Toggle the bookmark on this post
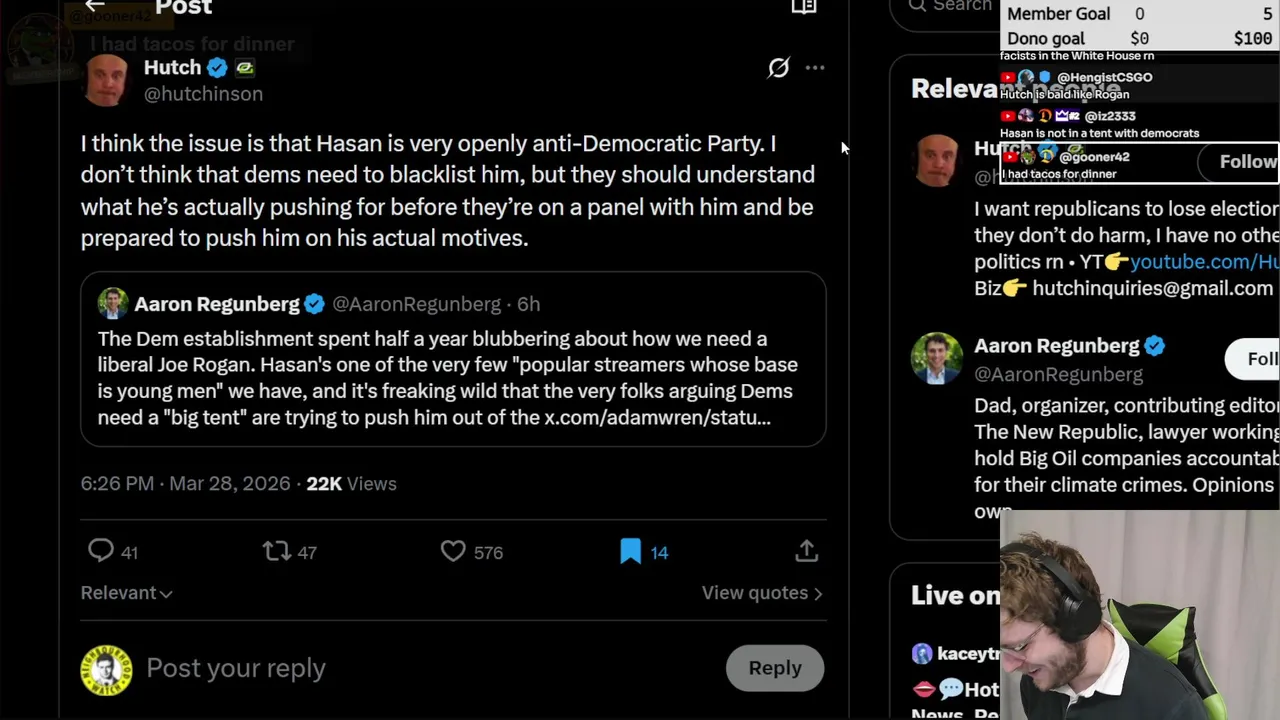 coord(630,551)
